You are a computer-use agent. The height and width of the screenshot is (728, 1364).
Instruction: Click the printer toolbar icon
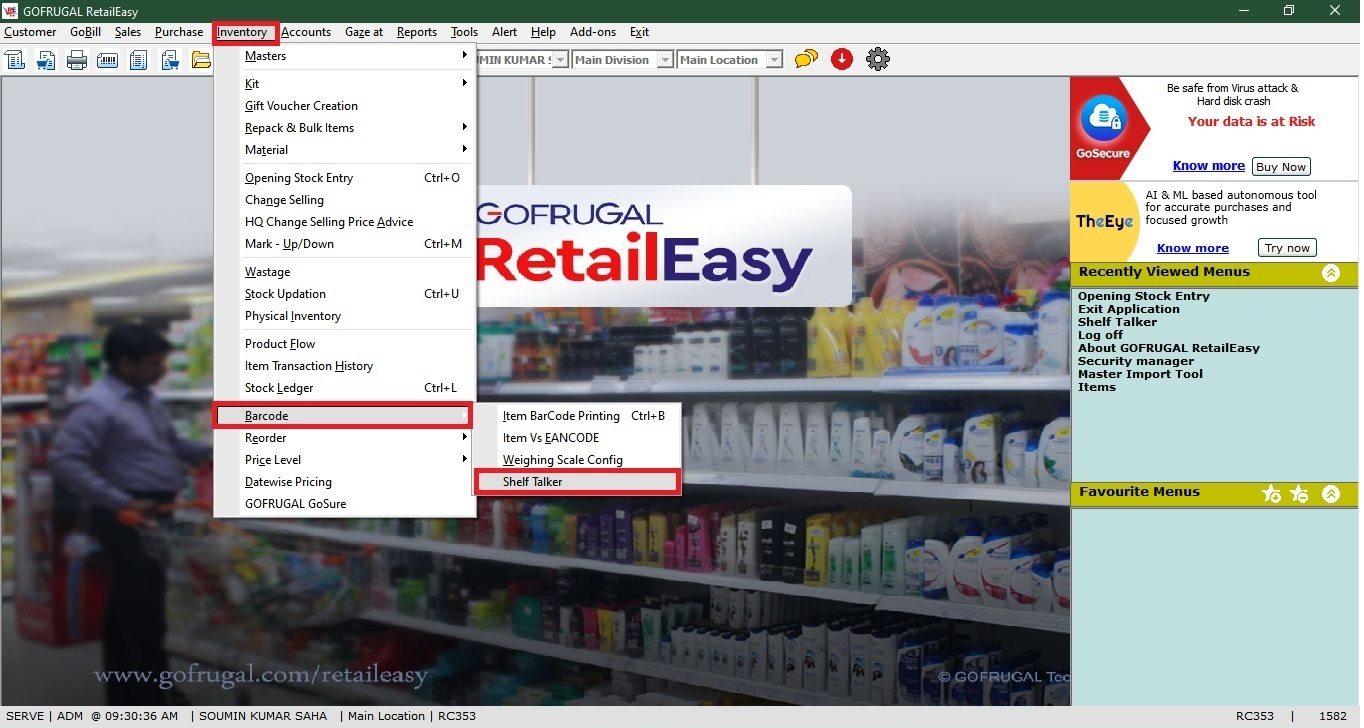click(x=77, y=60)
